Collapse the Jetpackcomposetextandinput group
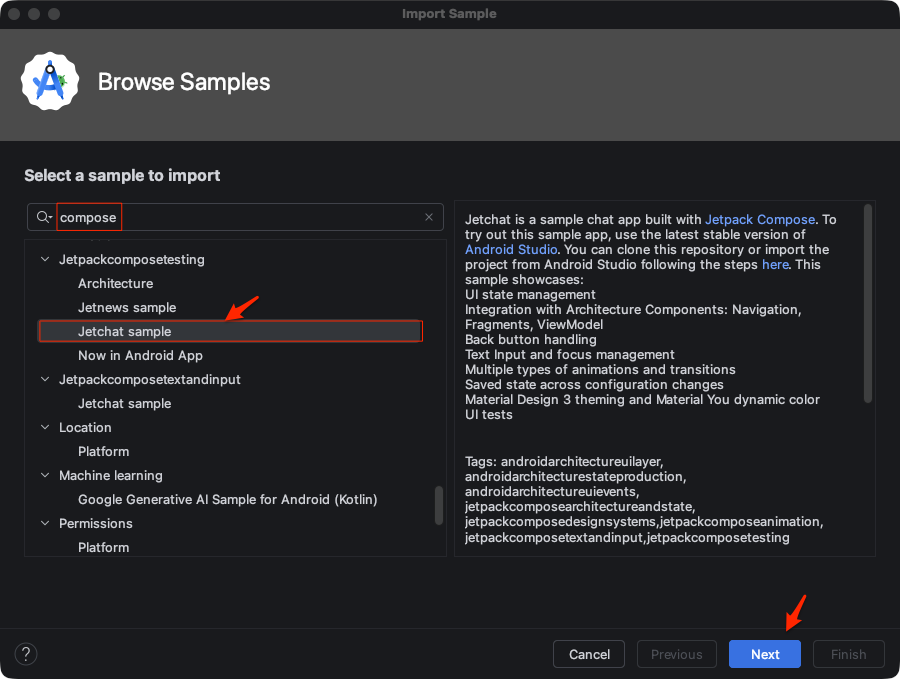Screen dimensions: 900x679 point(45,379)
